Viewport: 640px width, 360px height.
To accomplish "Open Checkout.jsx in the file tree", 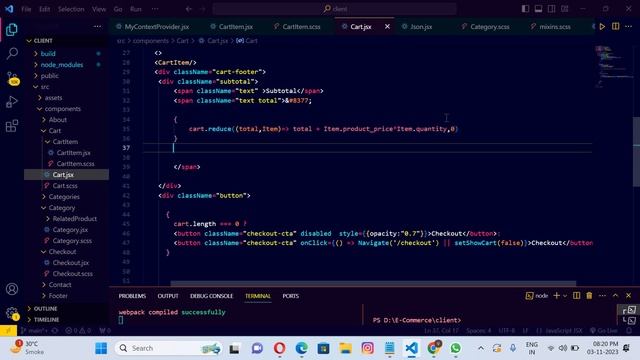I will (71, 263).
